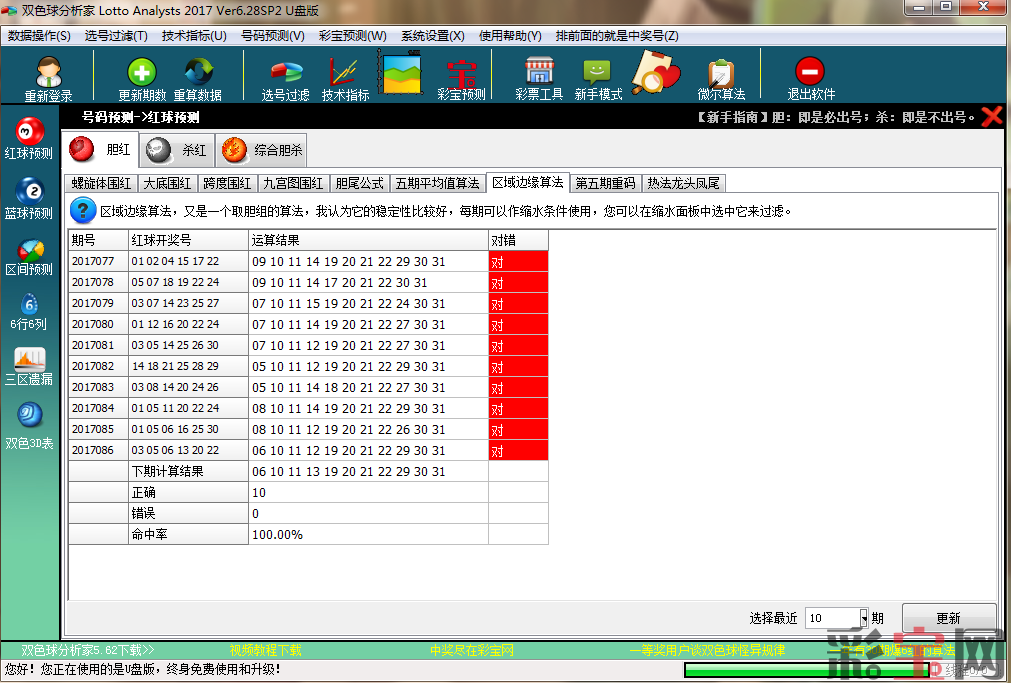
Task: Open 三区遗漏 in the left sidebar
Action: (29, 367)
